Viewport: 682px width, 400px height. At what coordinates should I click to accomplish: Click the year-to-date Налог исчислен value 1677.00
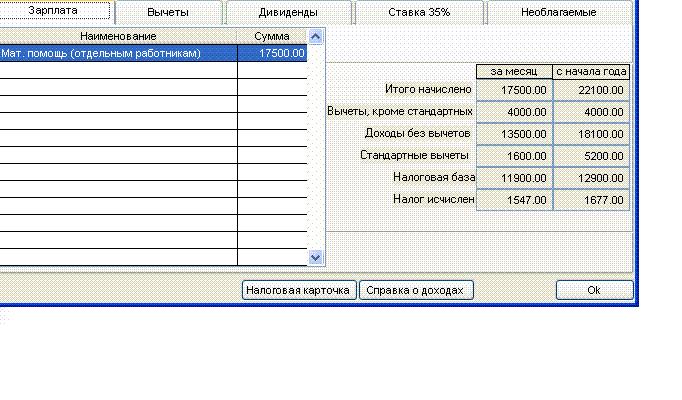coord(591,200)
